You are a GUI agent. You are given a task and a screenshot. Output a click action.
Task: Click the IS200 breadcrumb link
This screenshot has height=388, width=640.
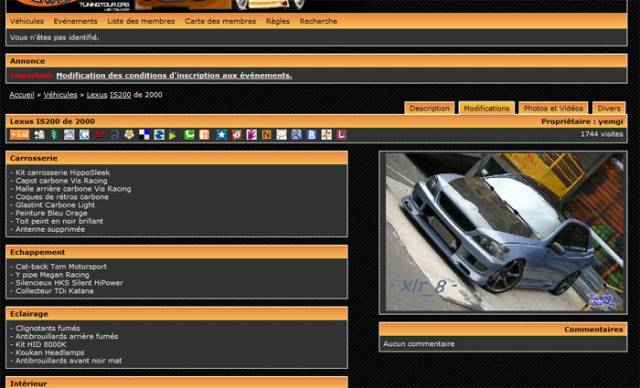point(120,95)
